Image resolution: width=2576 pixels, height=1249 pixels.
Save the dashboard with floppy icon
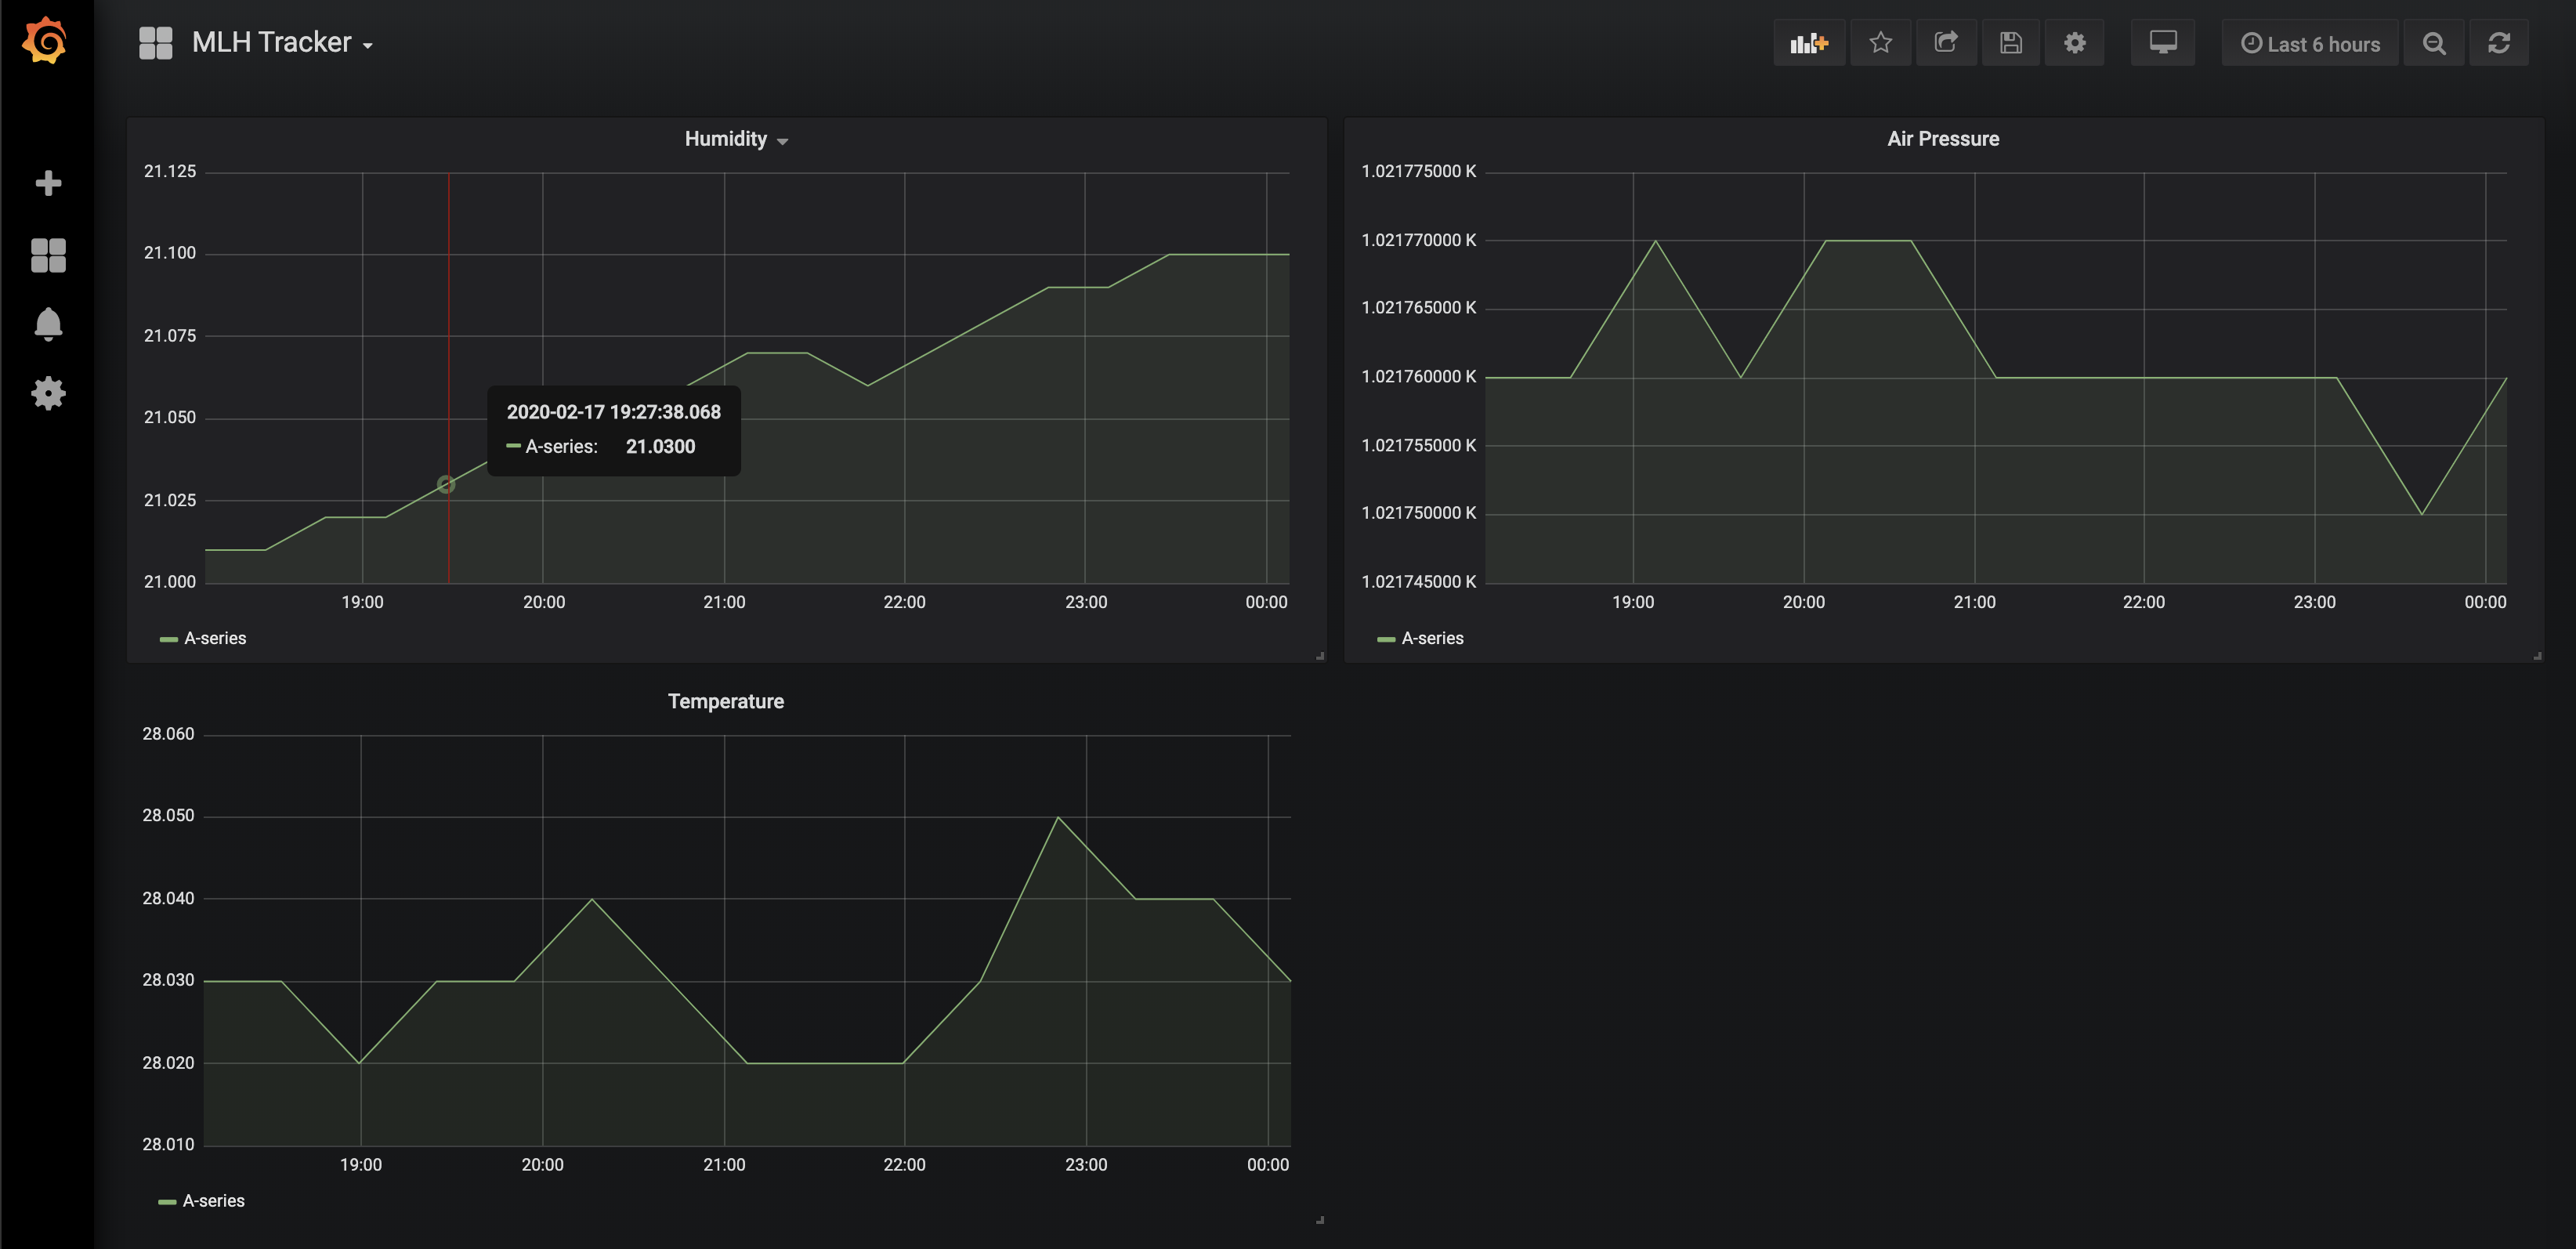pyautogui.click(x=2010, y=43)
